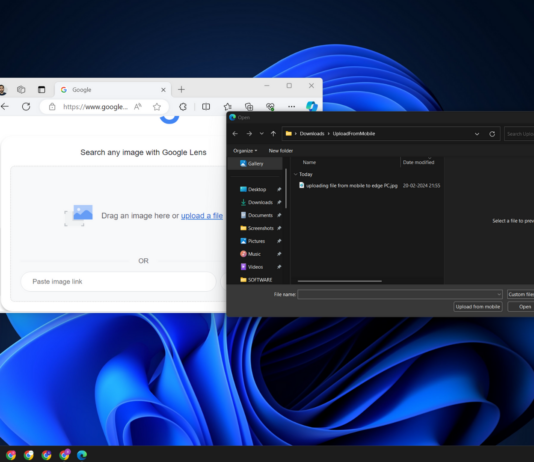Open first Chrome icon on the taskbar

point(11,455)
